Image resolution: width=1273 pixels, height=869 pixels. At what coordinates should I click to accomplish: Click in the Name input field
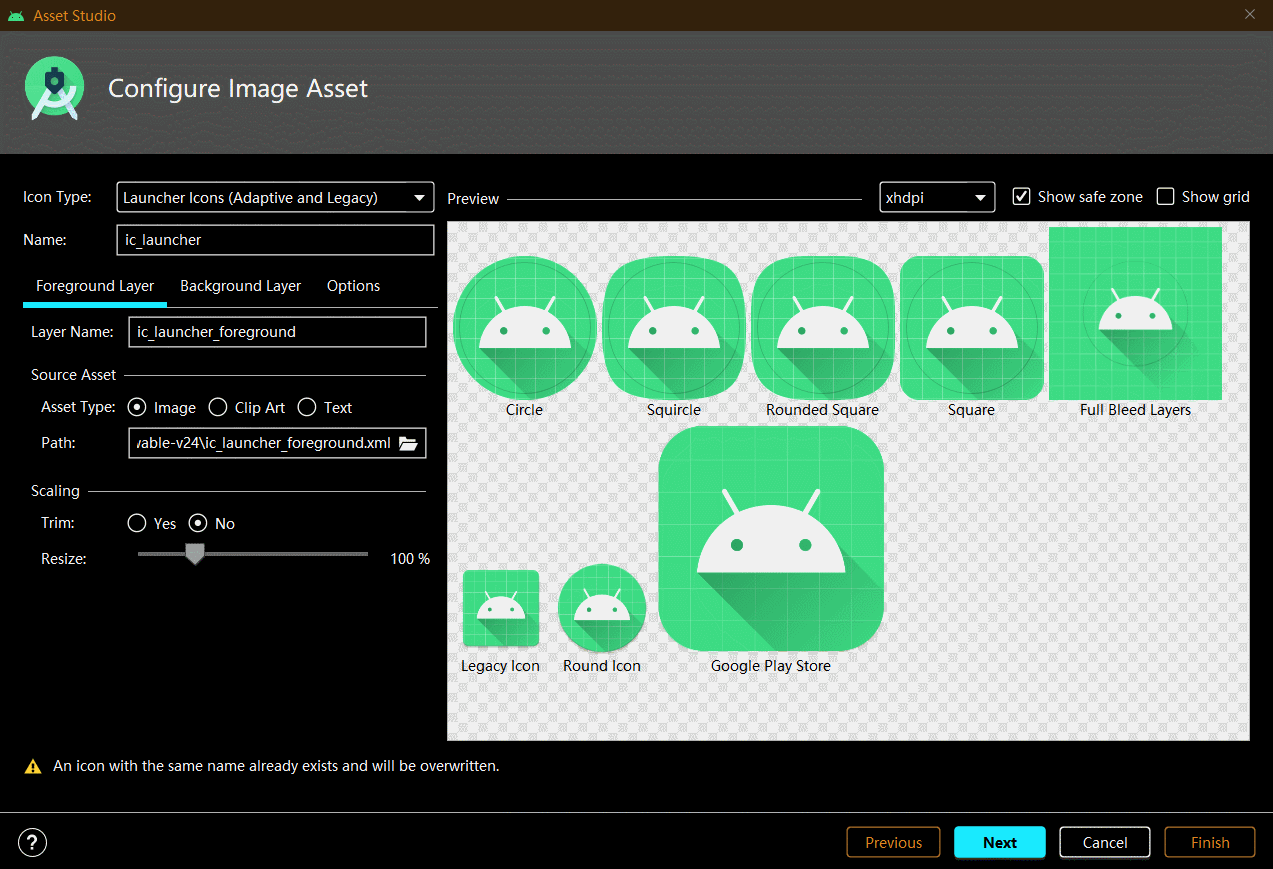(x=275, y=240)
